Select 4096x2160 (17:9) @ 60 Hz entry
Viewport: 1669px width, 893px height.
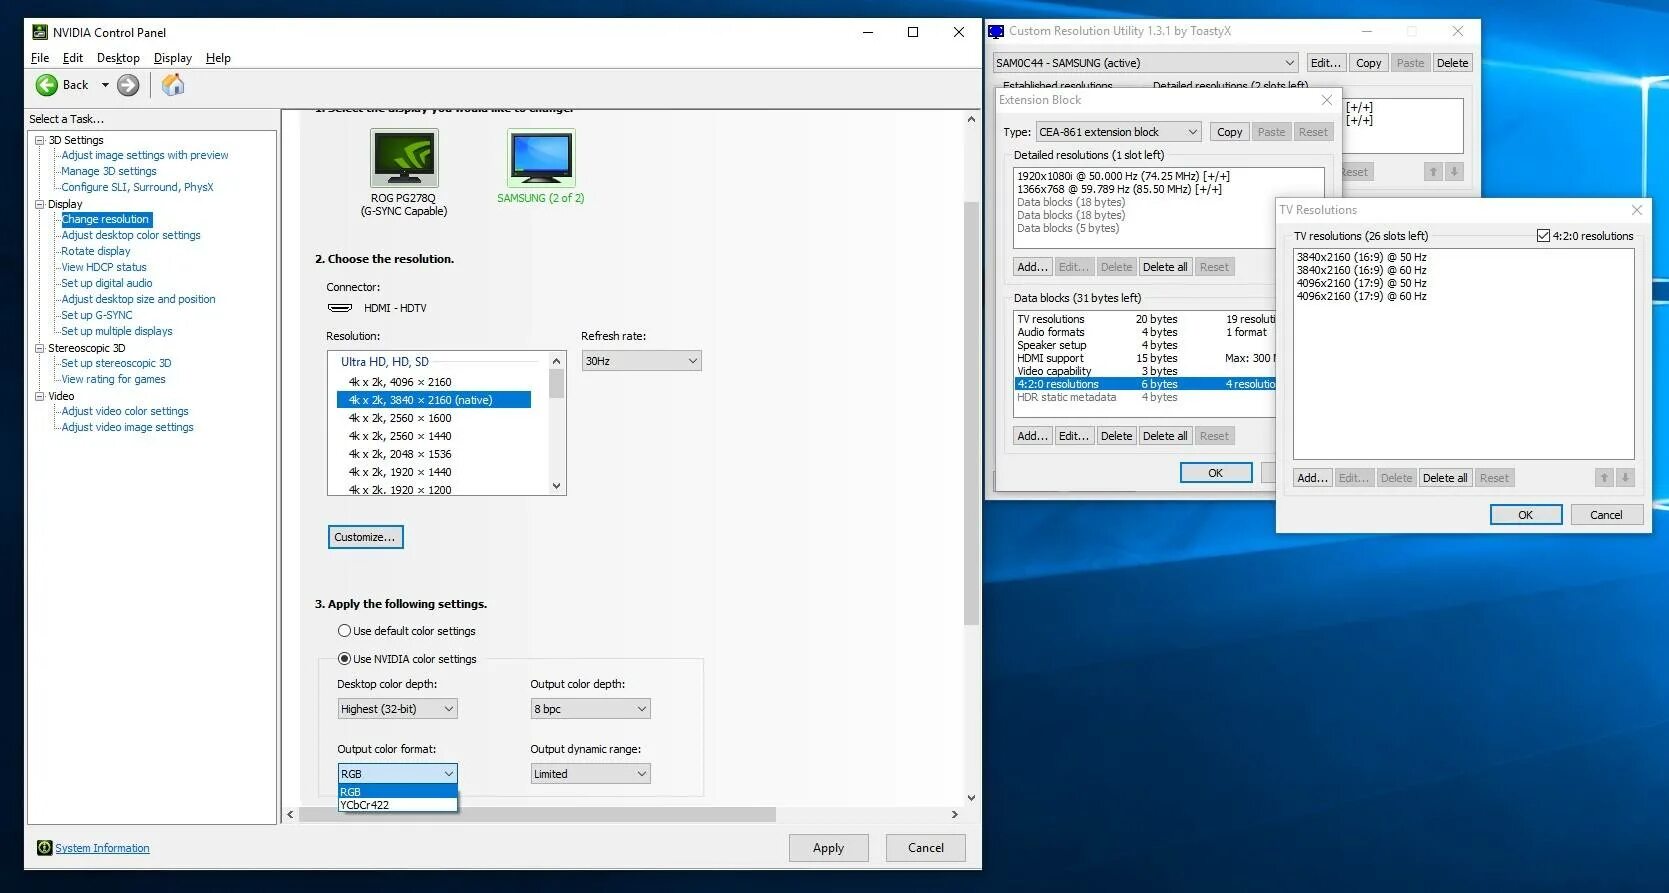point(1361,296)
